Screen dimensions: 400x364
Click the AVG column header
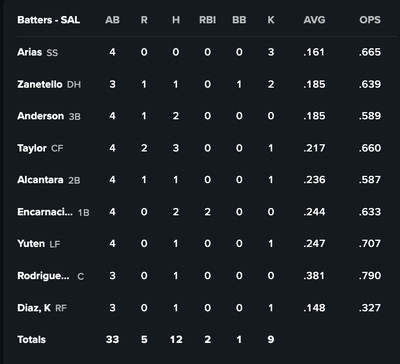tap(314, 20)
